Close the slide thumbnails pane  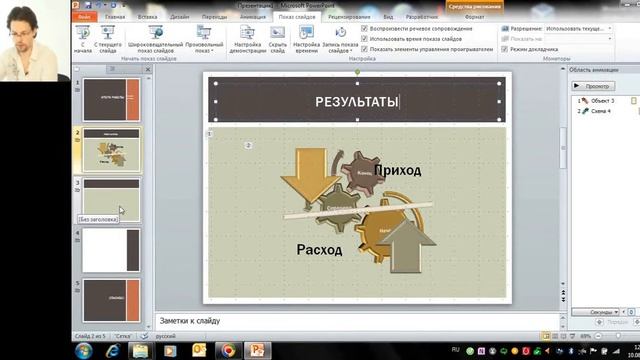[x=148, y=69]
